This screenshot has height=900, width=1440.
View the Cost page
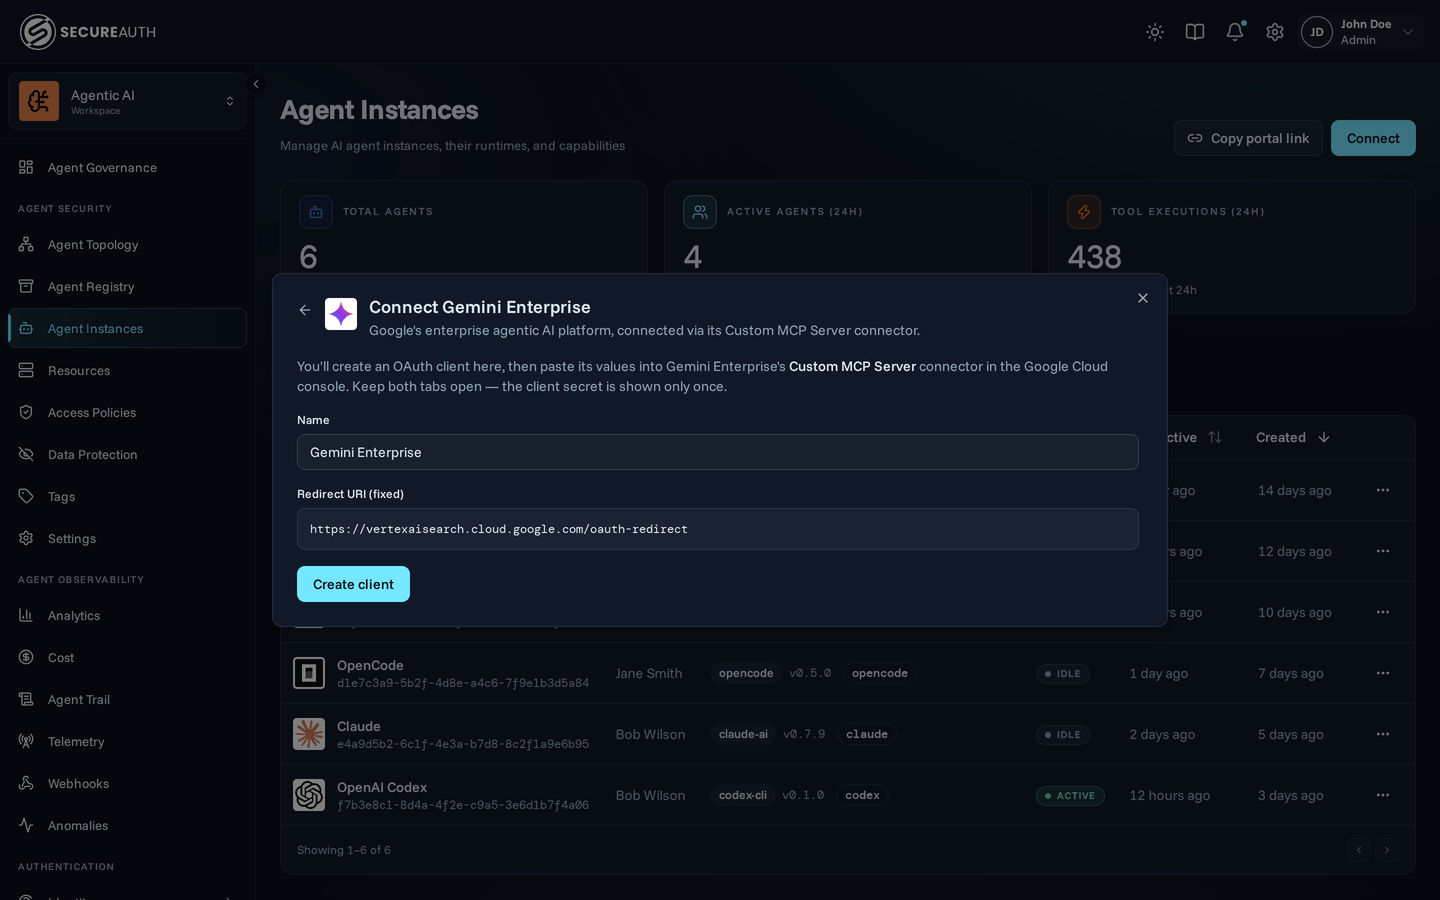pyautogui.click(x=127, y=657)
